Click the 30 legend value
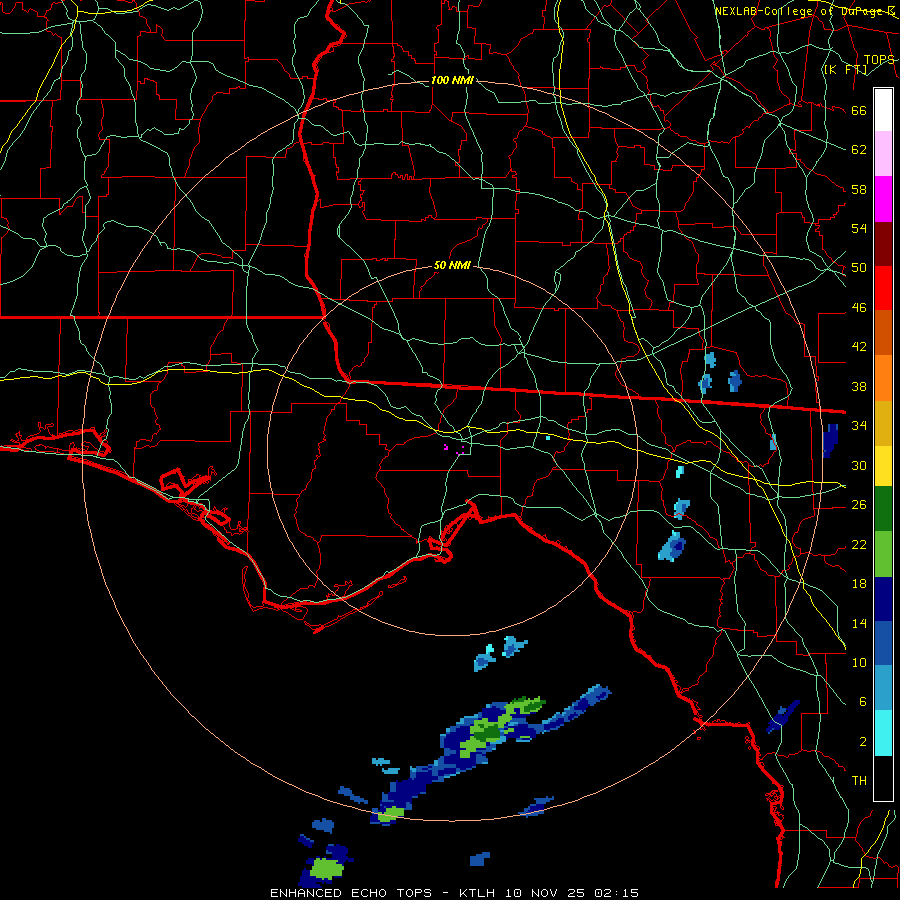 (x=859, y=465)
